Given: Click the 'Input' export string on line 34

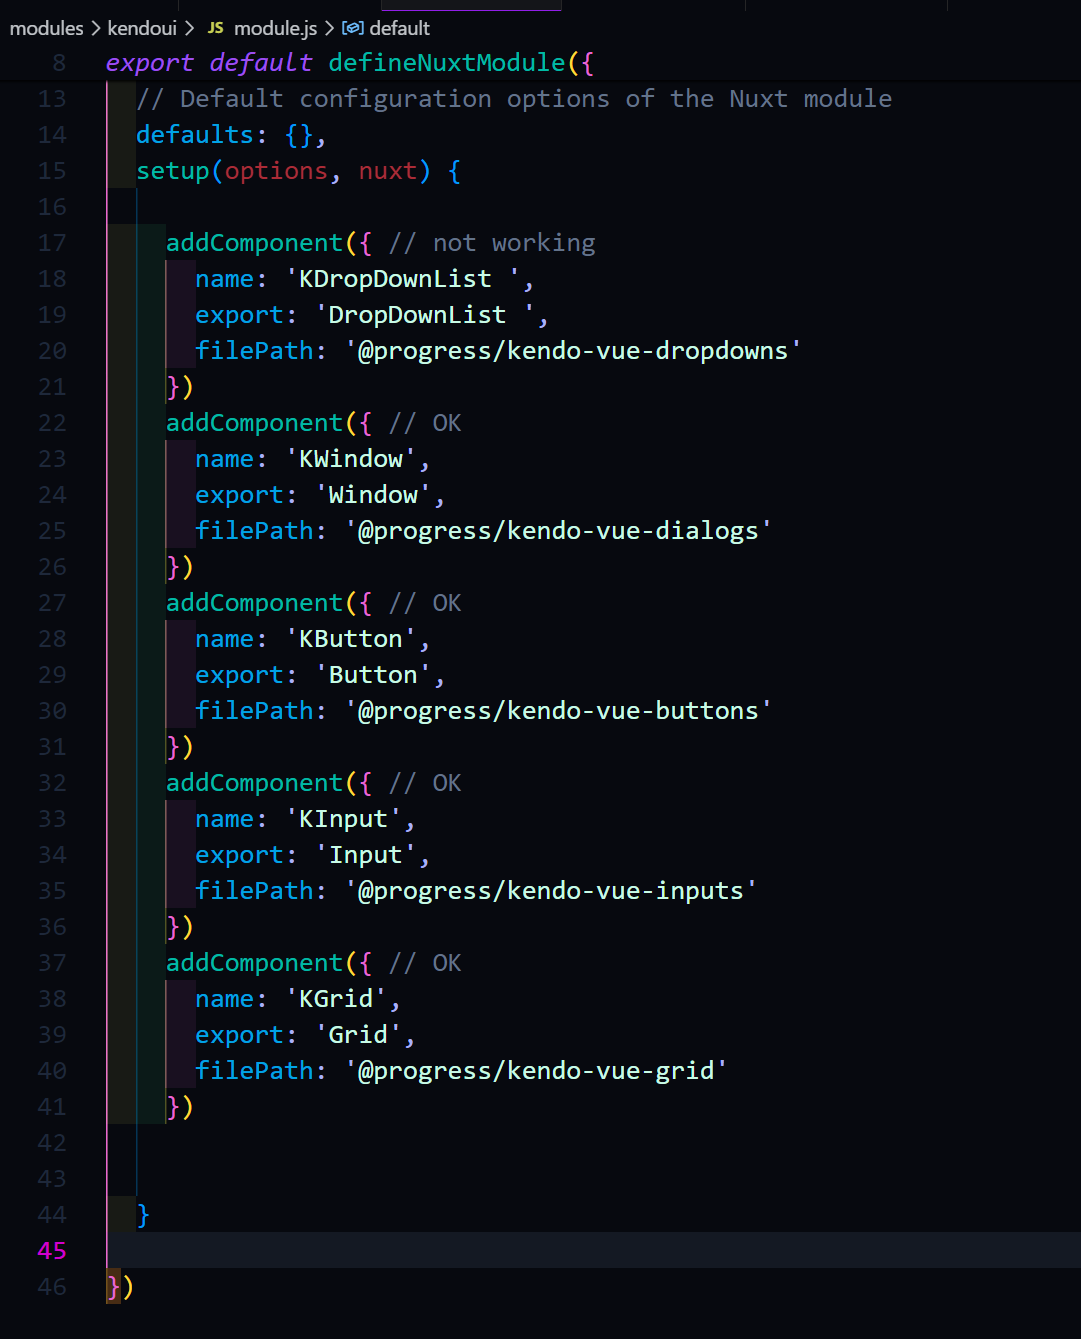Looking at the screenshot, I should [365, 855].
